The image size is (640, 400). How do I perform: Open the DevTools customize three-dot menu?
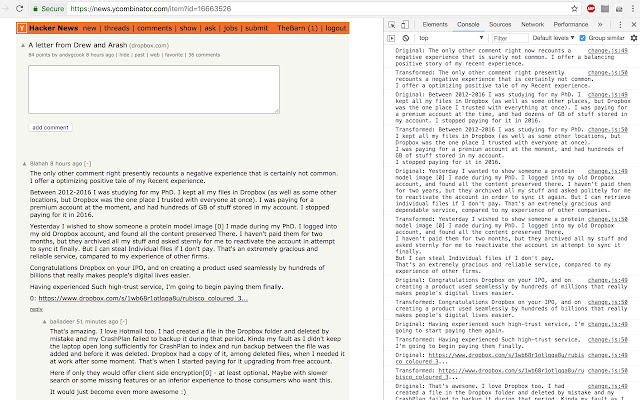pos(620,24)
